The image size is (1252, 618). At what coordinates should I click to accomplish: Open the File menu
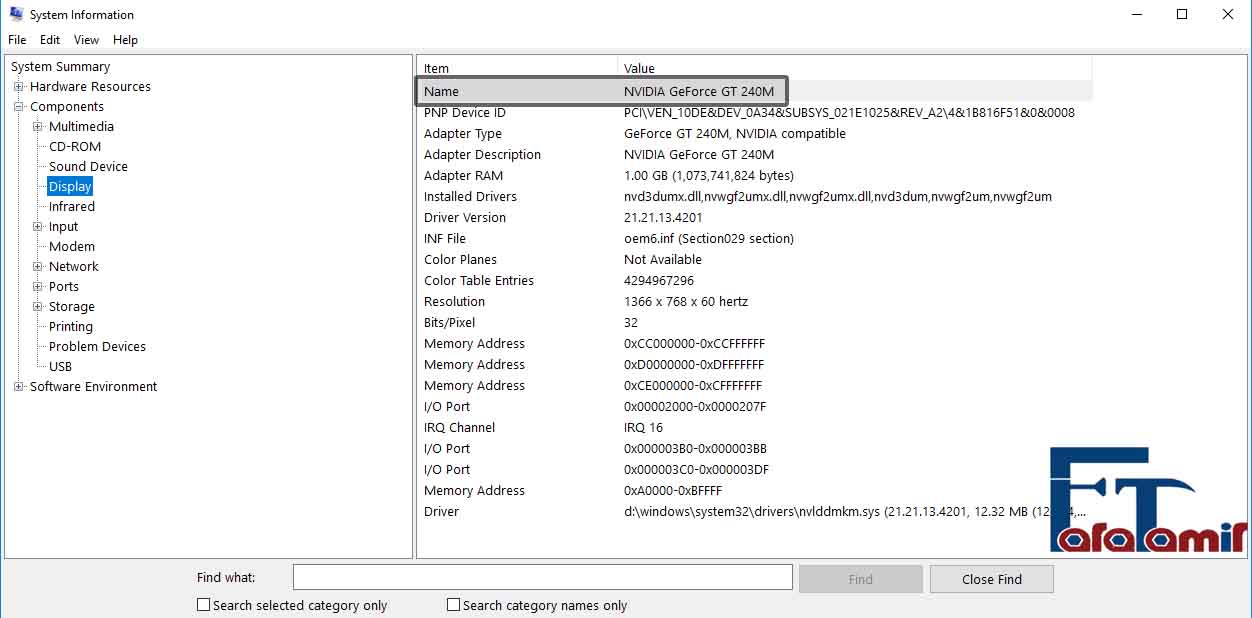(17, 40)
